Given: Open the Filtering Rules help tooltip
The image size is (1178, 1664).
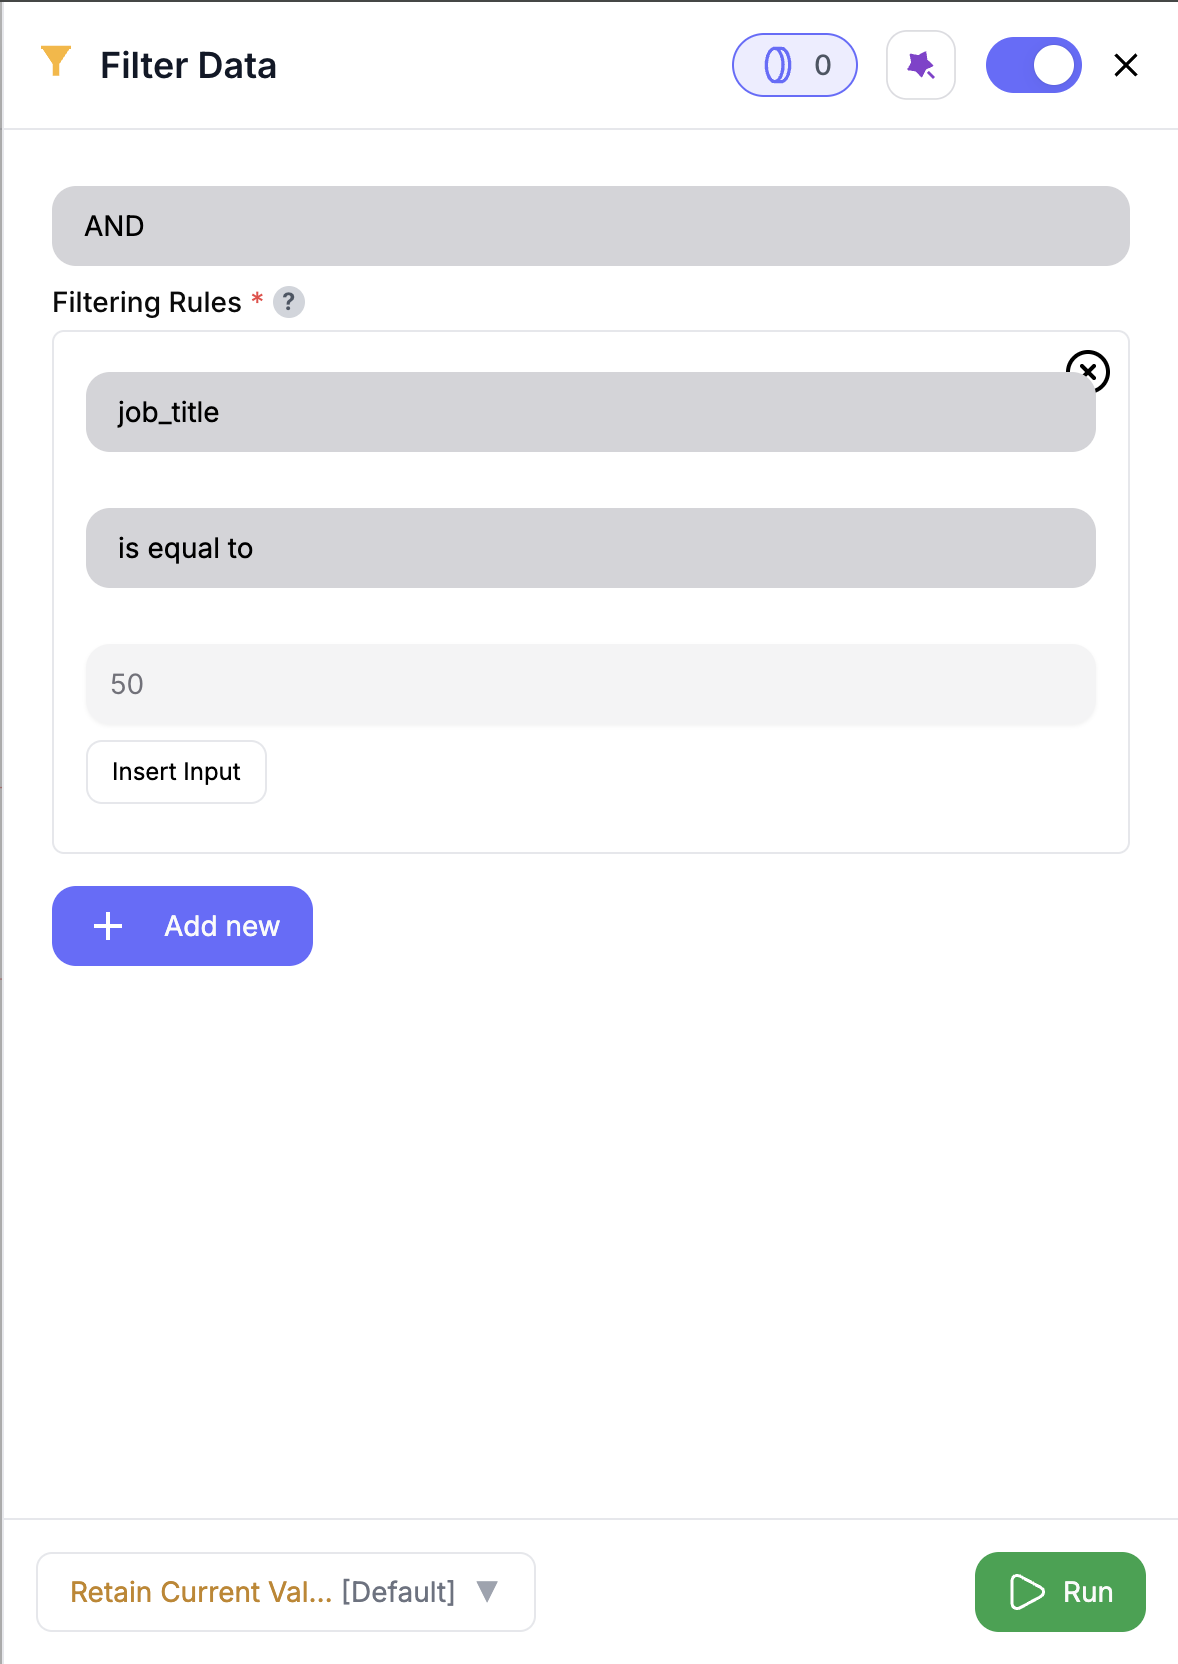Looking at the screenshot, I should tap(289, 302).
